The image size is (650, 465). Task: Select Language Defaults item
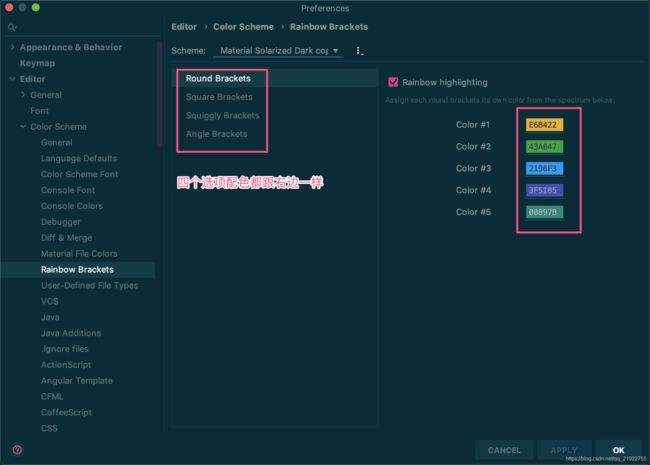click(79, 158)
